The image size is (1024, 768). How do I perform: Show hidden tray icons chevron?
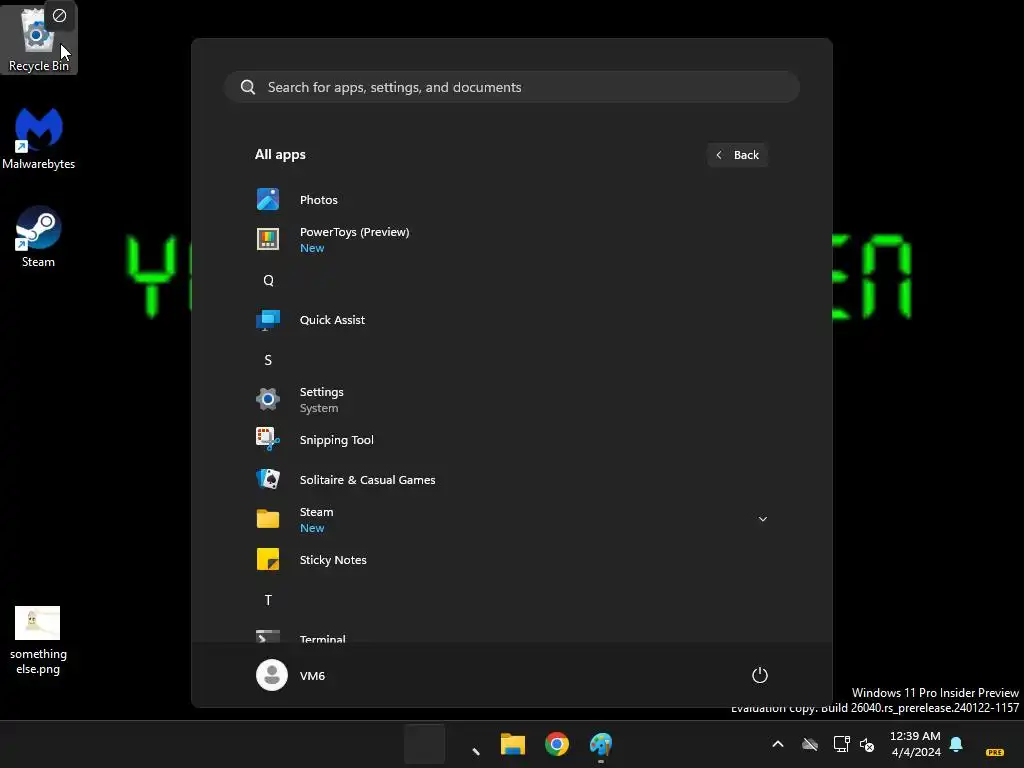pos(778,744)
